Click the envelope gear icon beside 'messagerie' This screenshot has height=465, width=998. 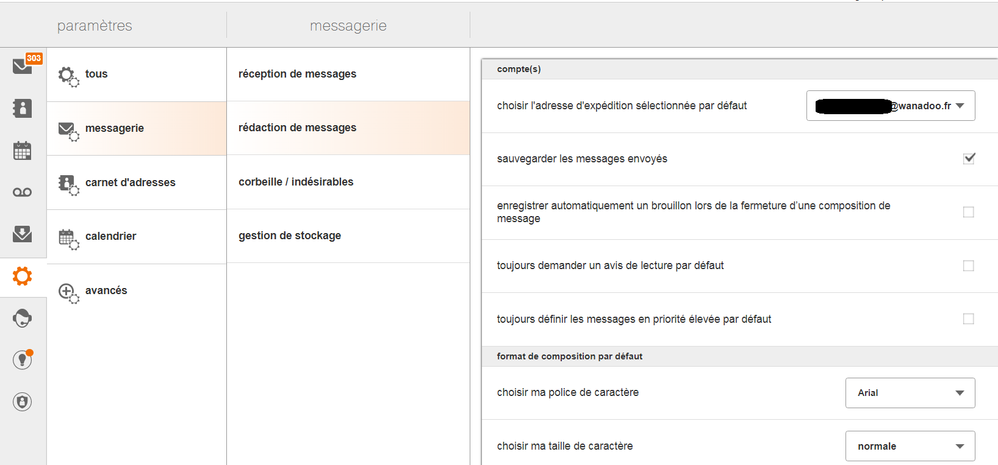click(x=68, y=131)
